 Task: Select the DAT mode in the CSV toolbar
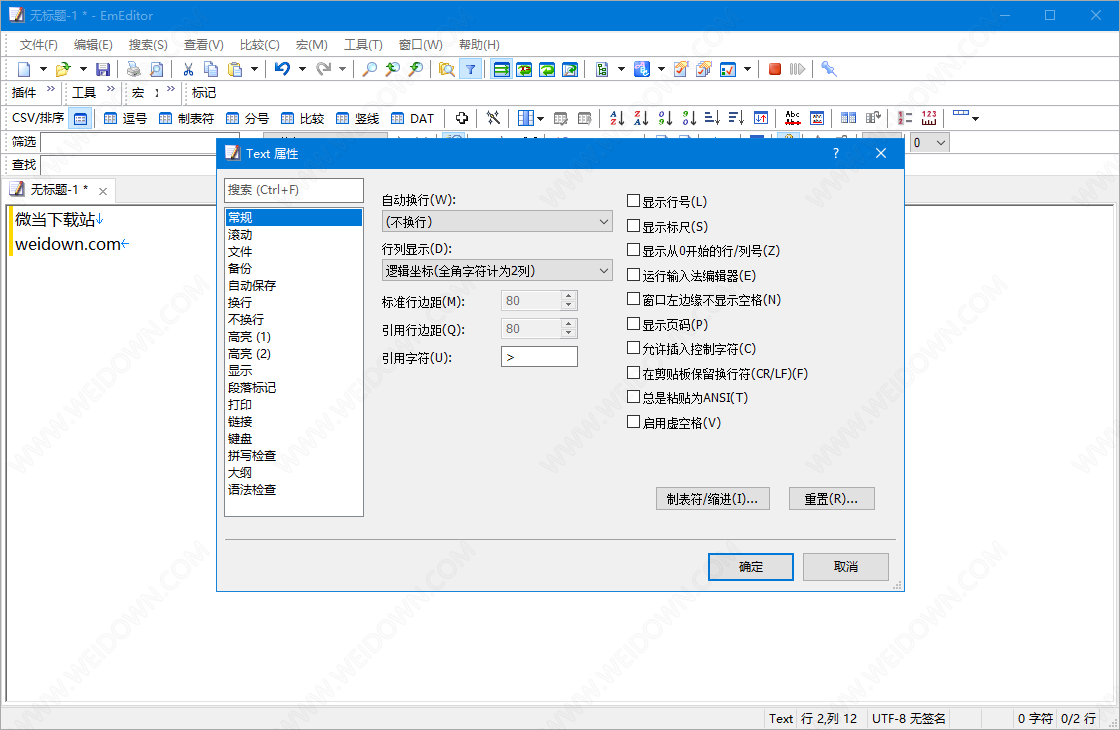coord(413,119)
